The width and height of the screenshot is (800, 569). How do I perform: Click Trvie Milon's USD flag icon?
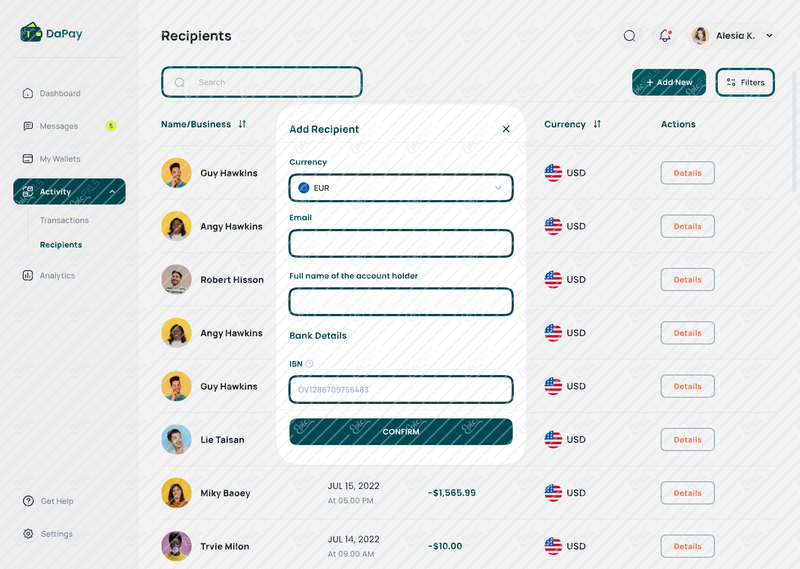(553, 546)
